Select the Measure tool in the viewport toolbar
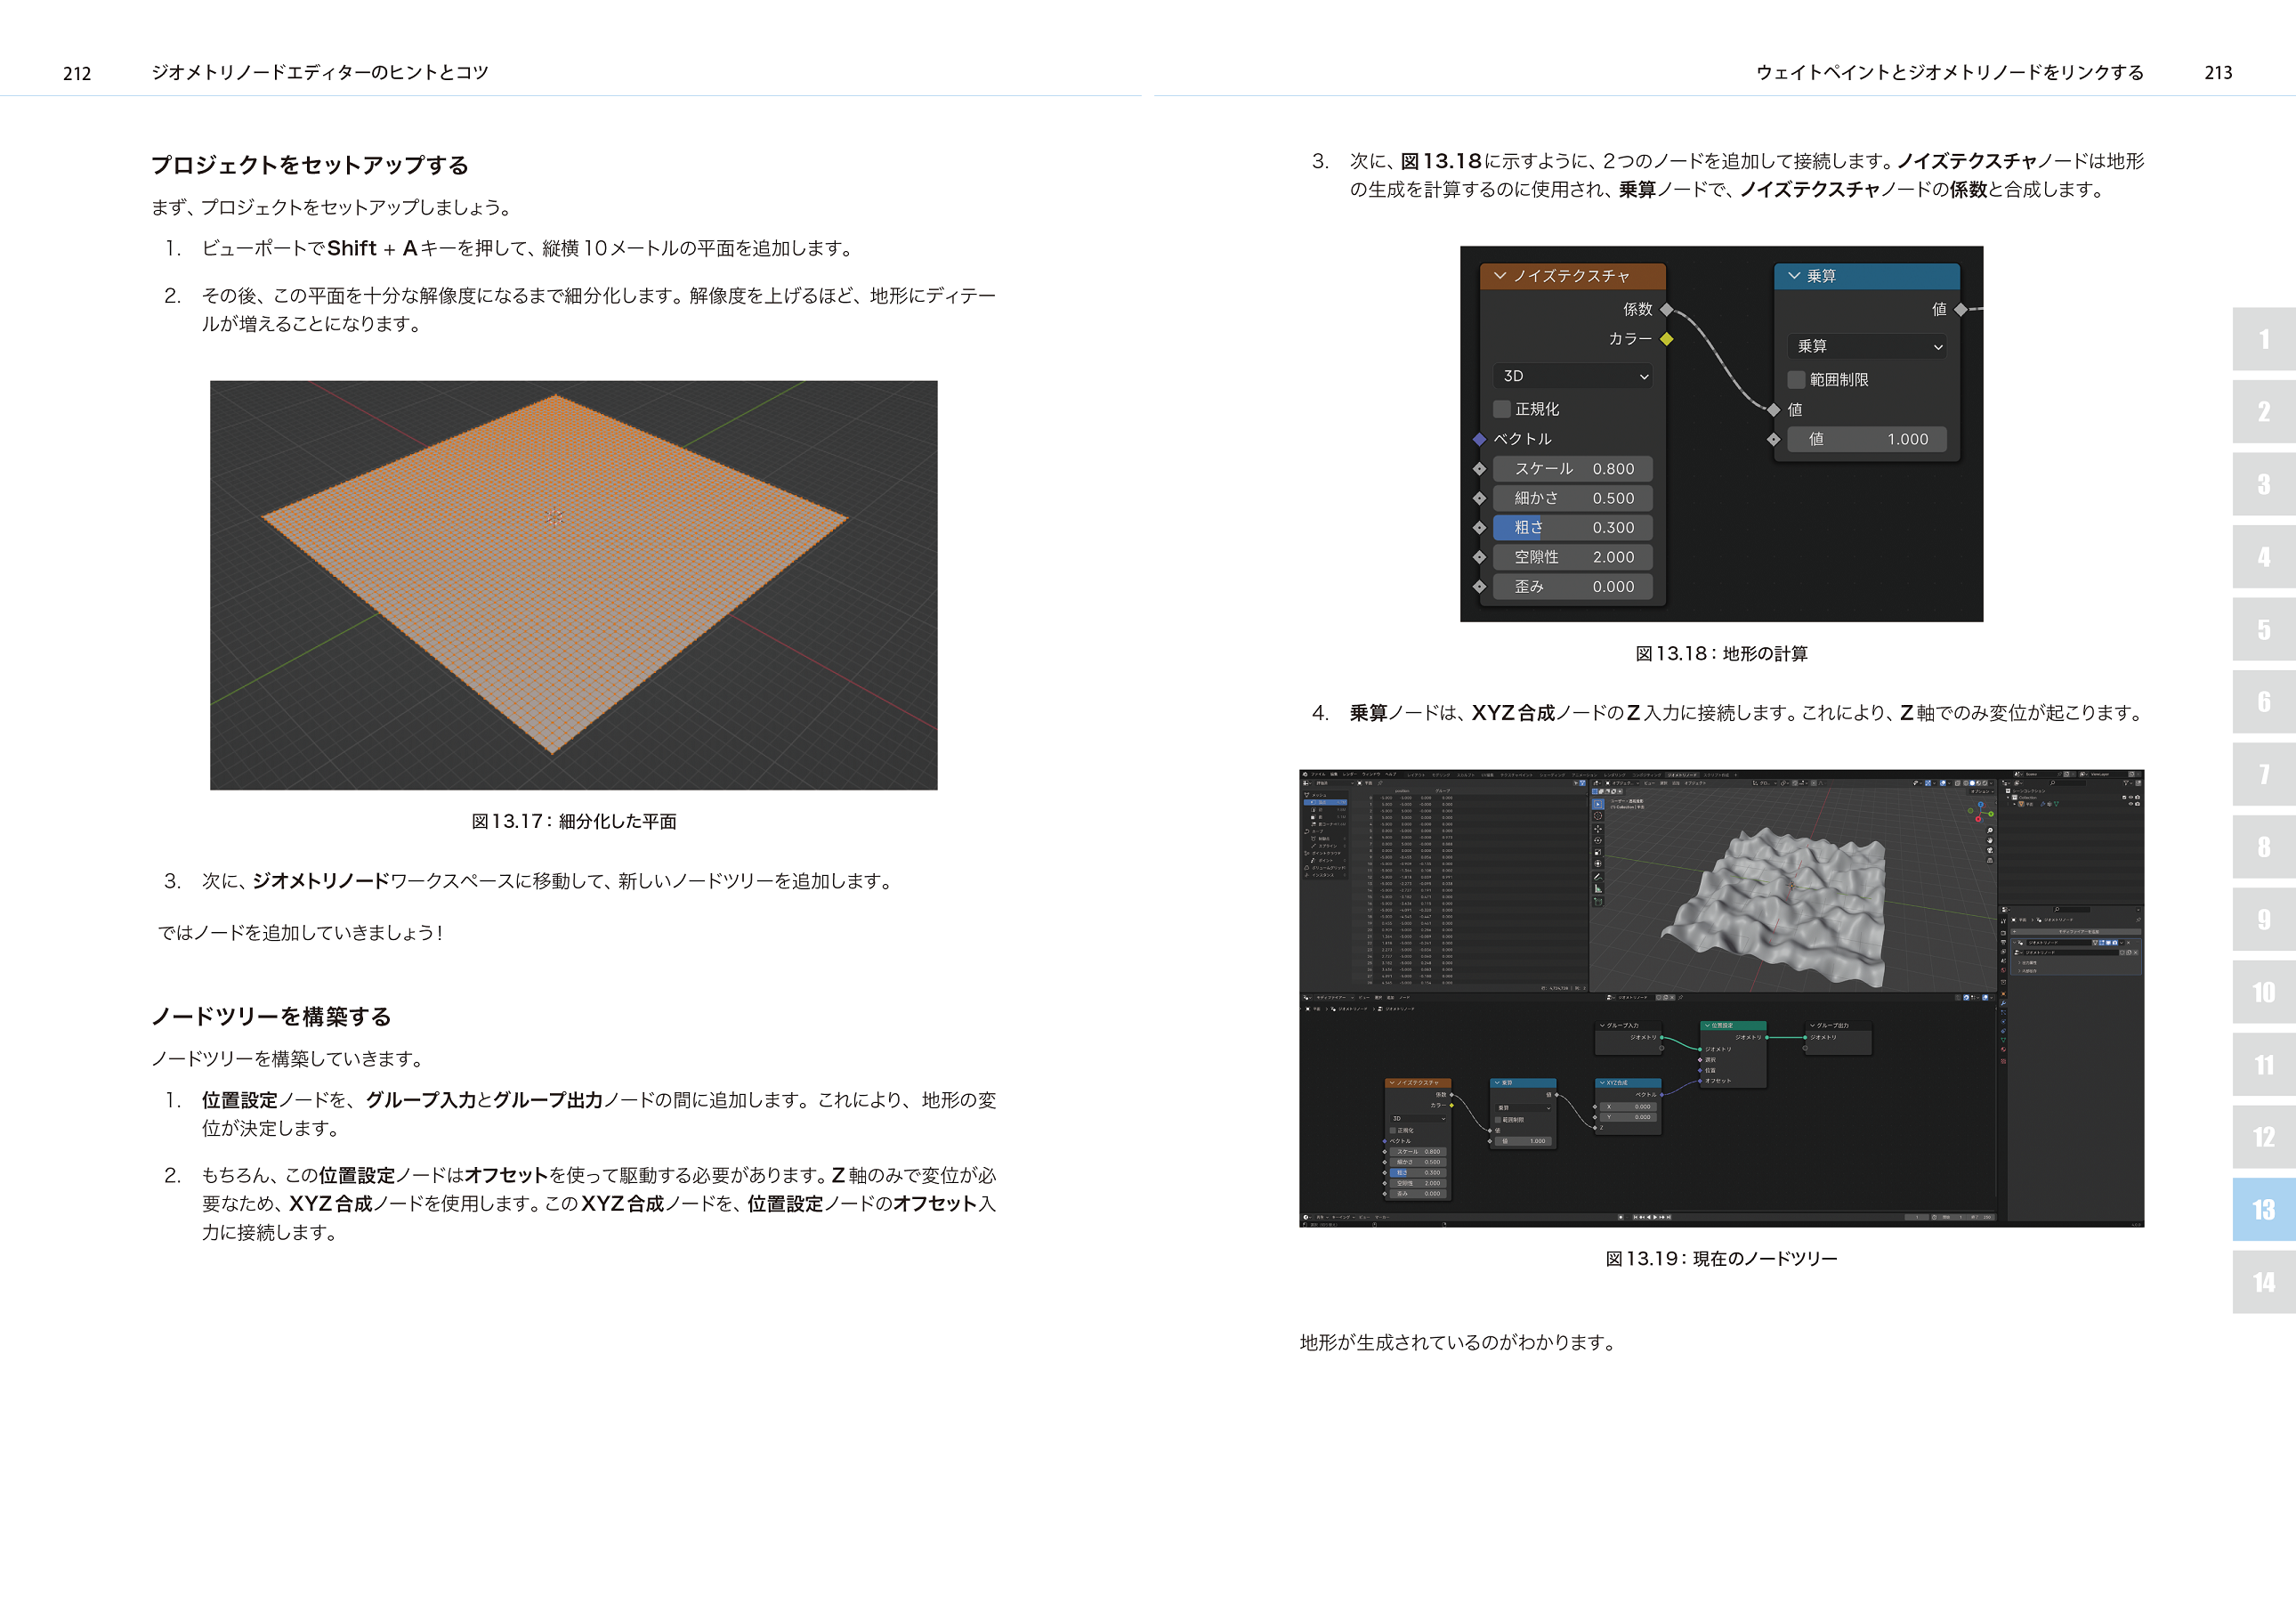Image resolution: width=2296 pixels, height=1621 pixels. tap(1598, 889)
